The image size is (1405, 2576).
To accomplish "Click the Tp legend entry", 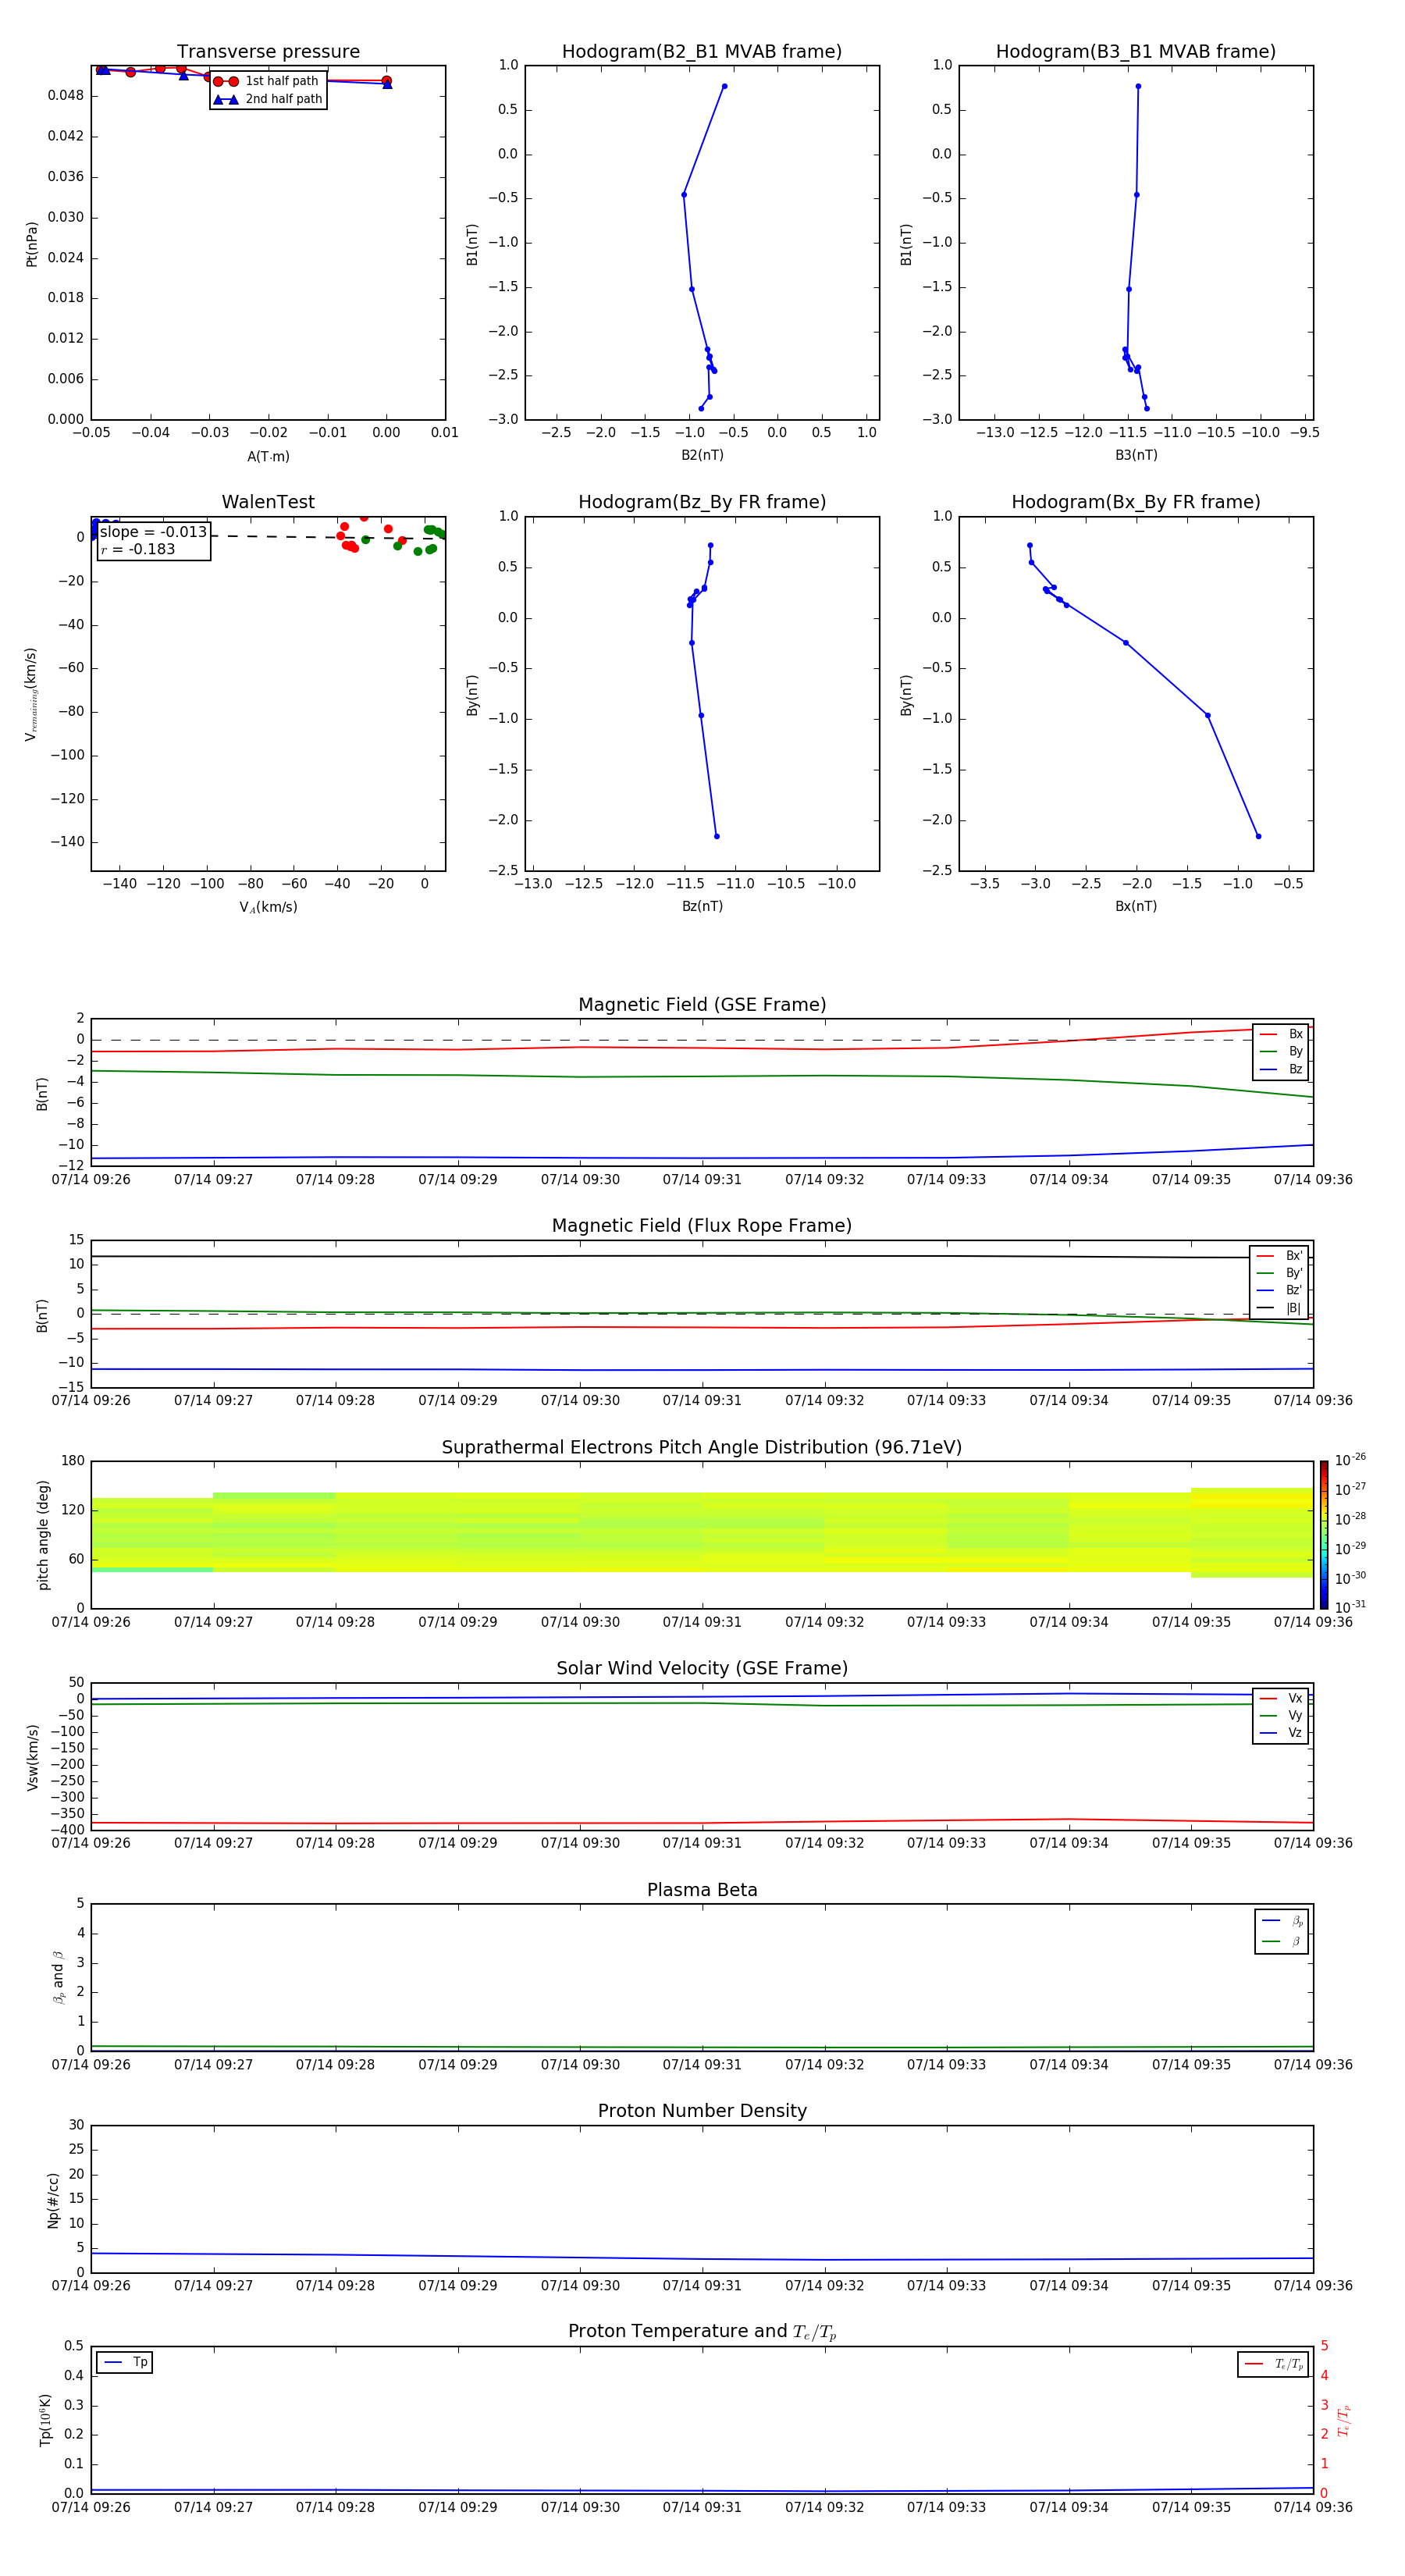I will 125,2363.
